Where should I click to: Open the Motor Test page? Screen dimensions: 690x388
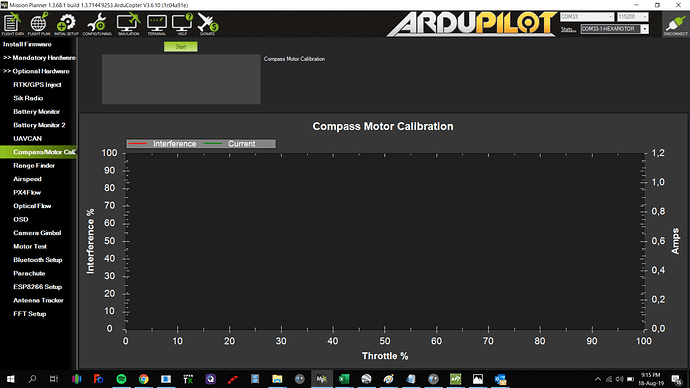(30, 246)
